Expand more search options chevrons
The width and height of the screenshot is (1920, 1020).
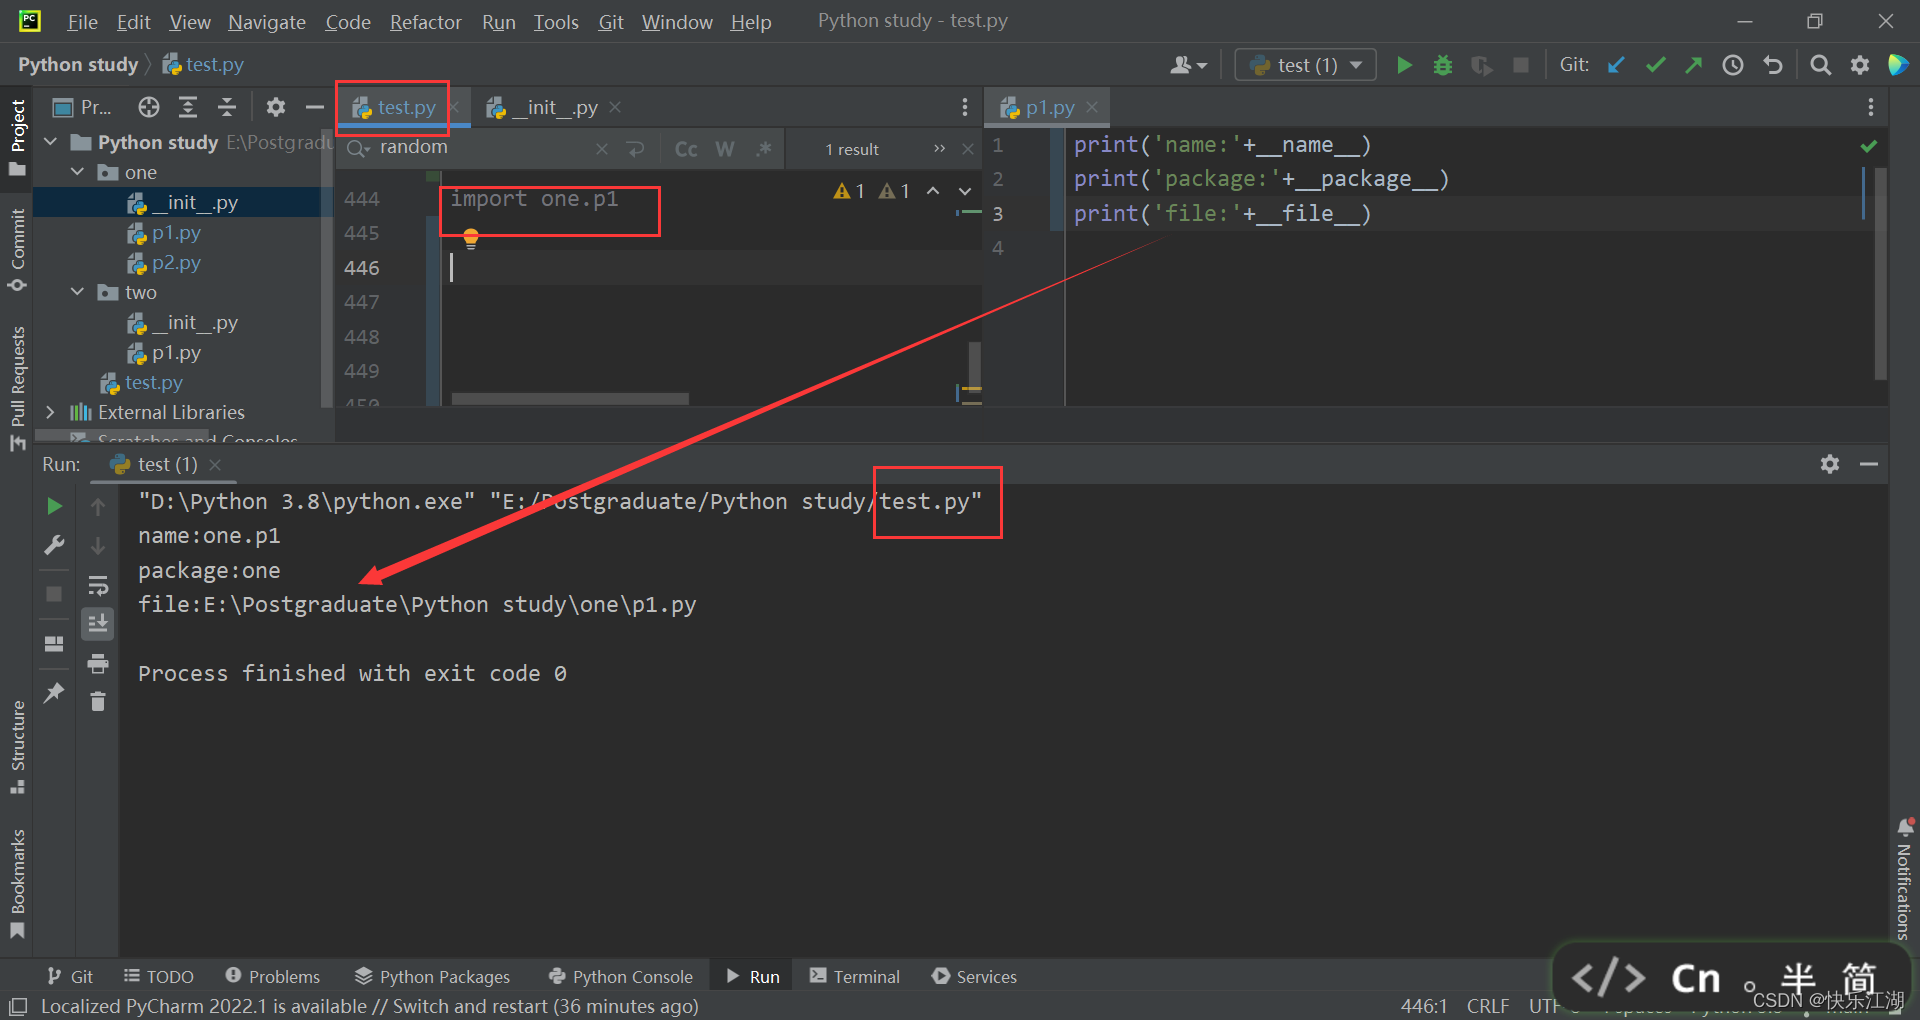[x=939, y=149]
